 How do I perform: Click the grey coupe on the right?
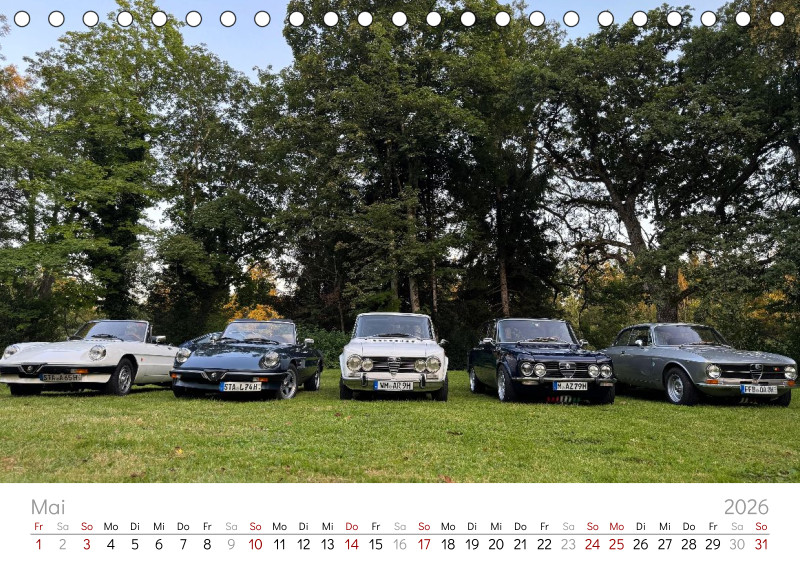tap(700, 363)
